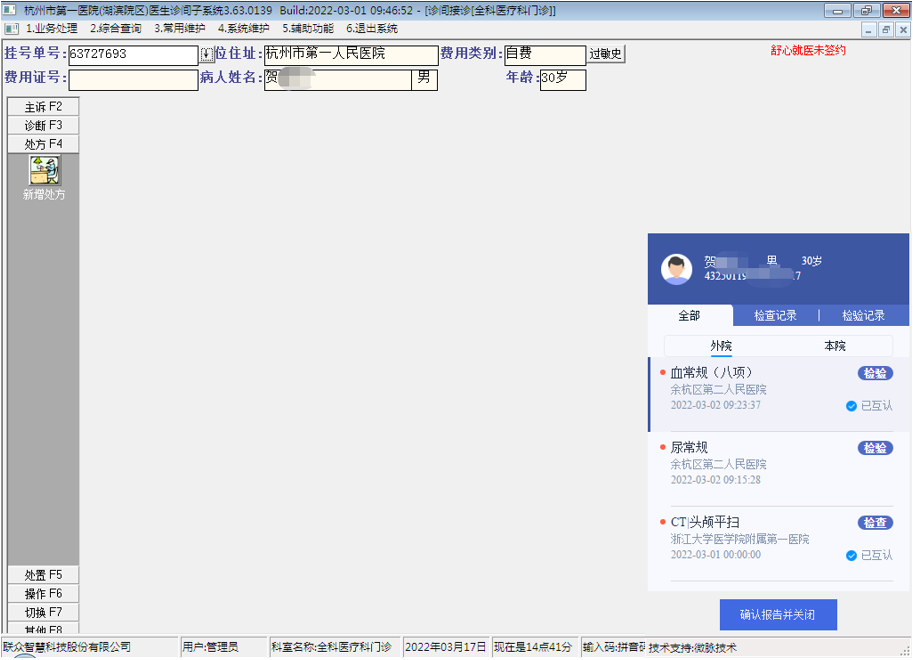Click the 检验 badge beside 尿常规
The width and height of the screenshot is (913, 660).
(874, 447)
